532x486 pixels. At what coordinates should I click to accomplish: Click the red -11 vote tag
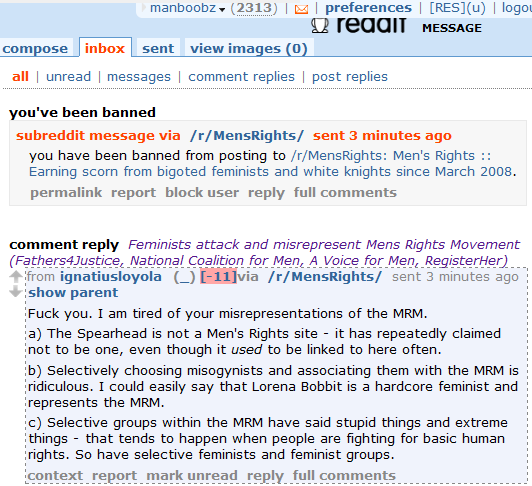[x=218, y=276]
